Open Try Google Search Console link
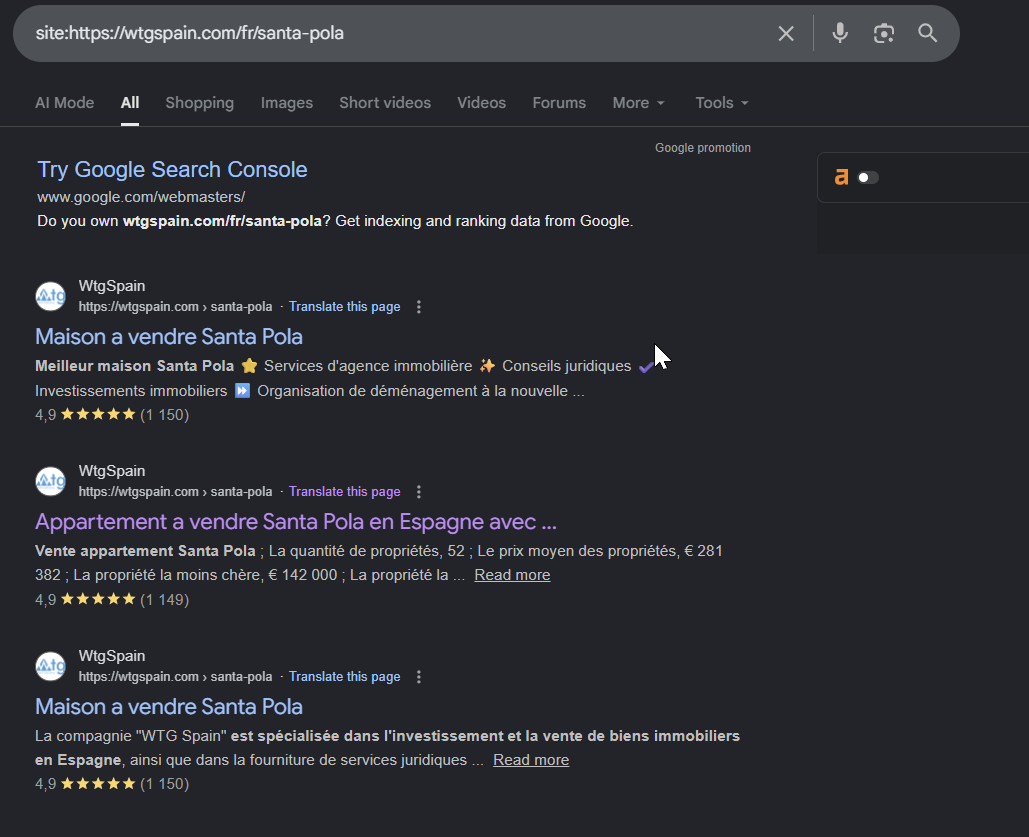Screen dimensions: 1029x837 coord(172,169)
